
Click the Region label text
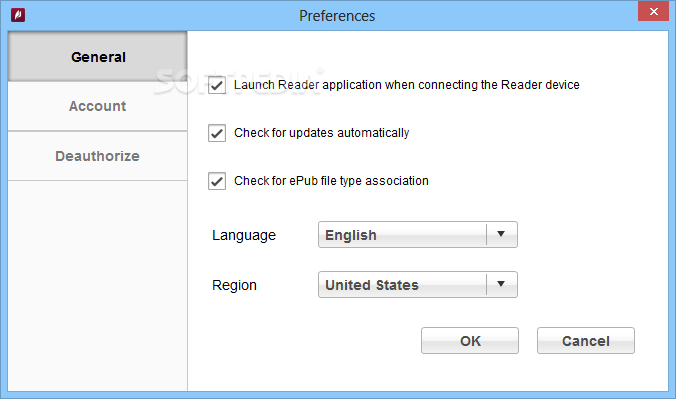click(234, 285)
